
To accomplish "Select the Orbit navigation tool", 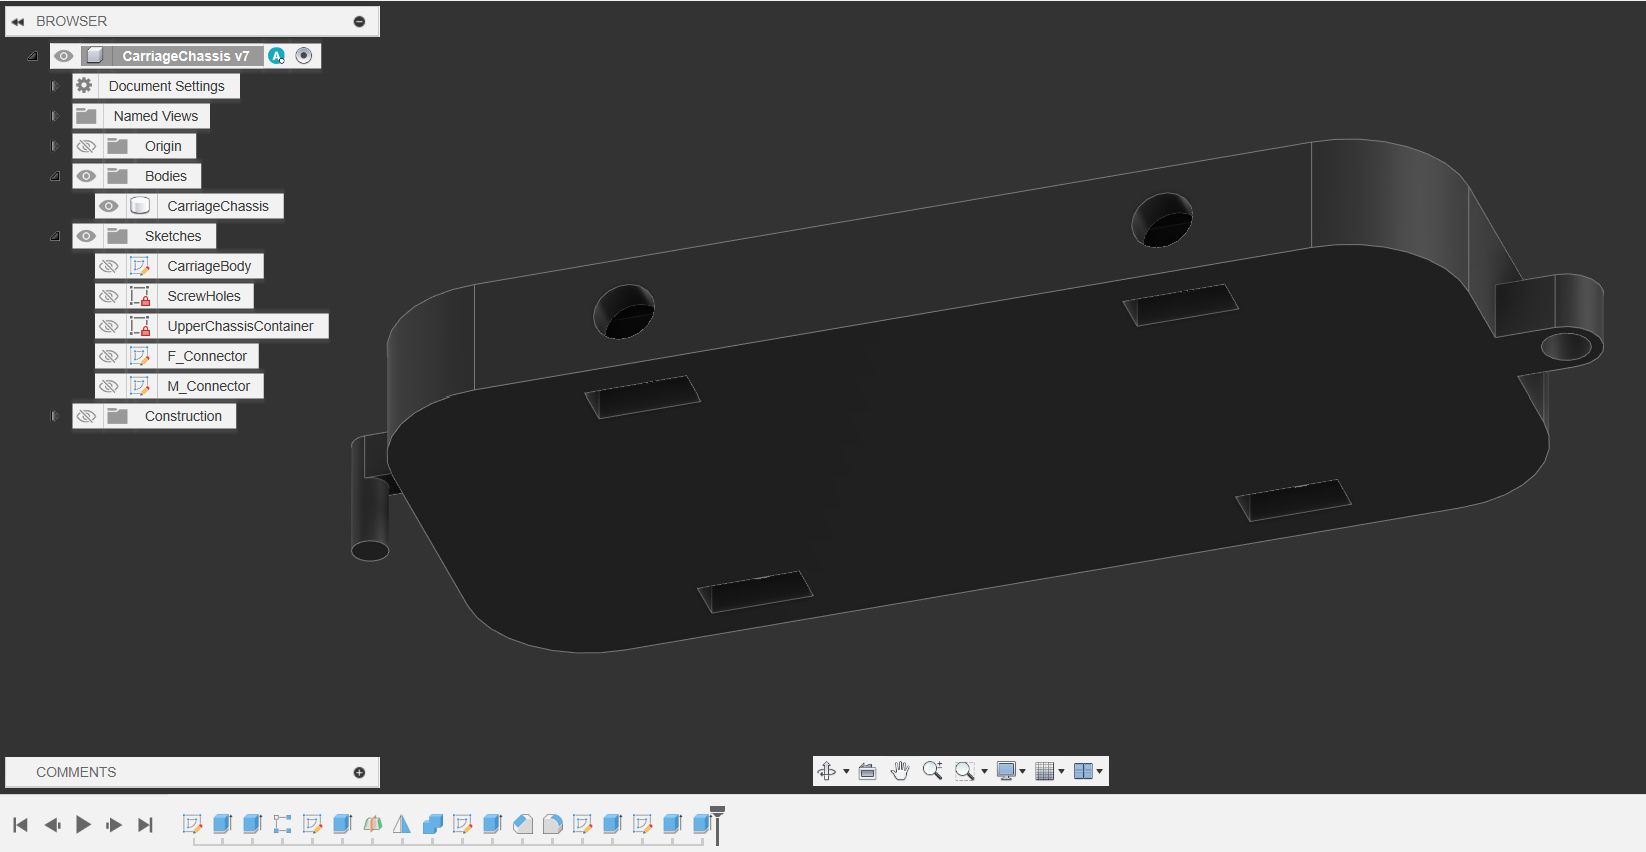I will click(x=826, y=771).
